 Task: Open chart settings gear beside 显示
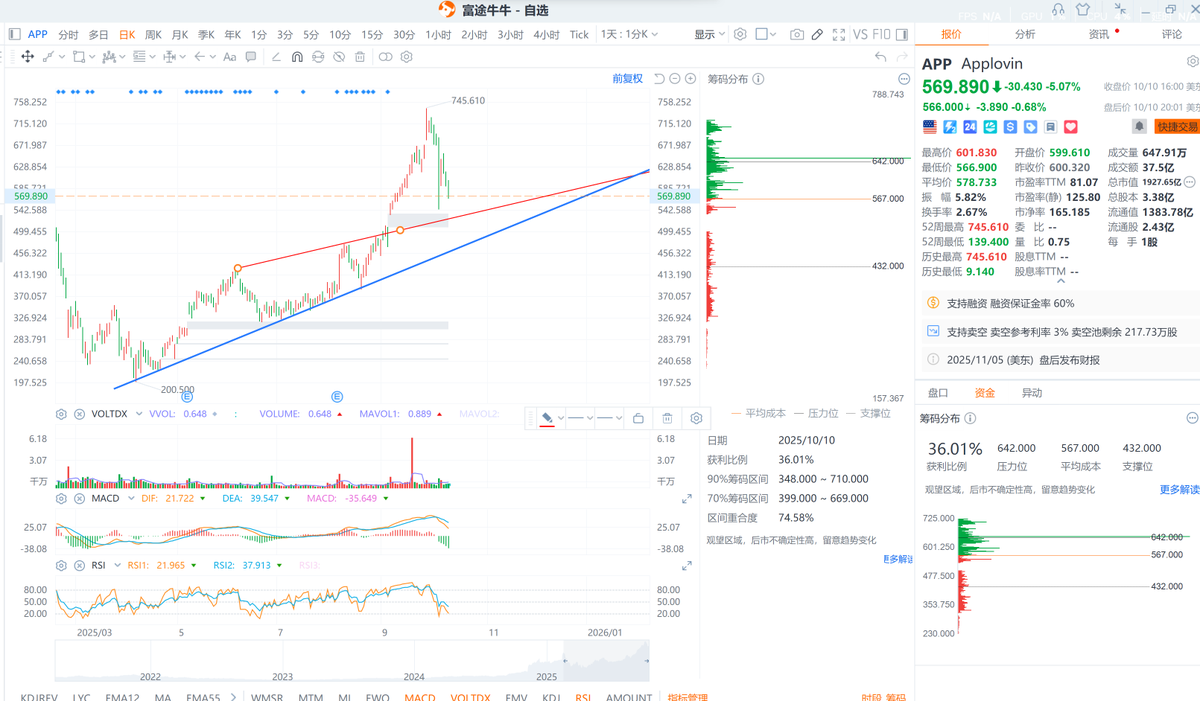(x=740, y=34)
